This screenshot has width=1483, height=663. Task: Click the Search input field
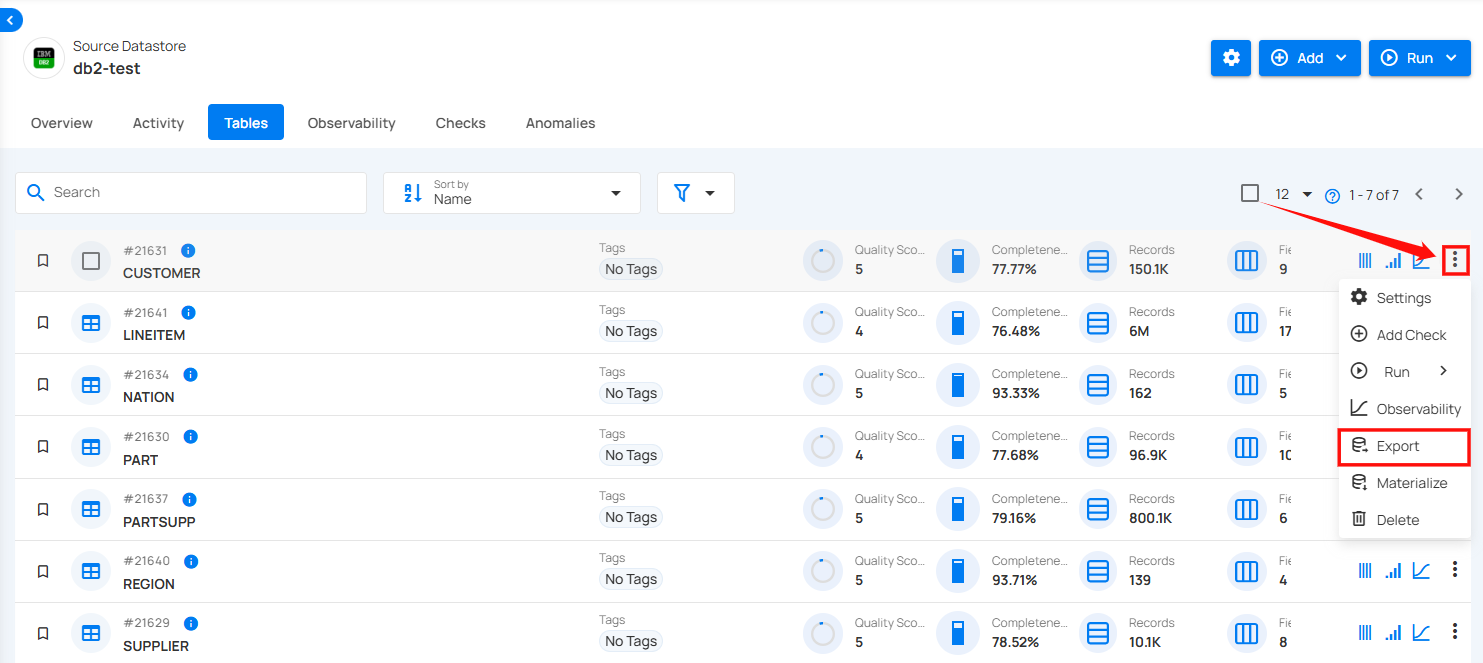pos(191,193)
